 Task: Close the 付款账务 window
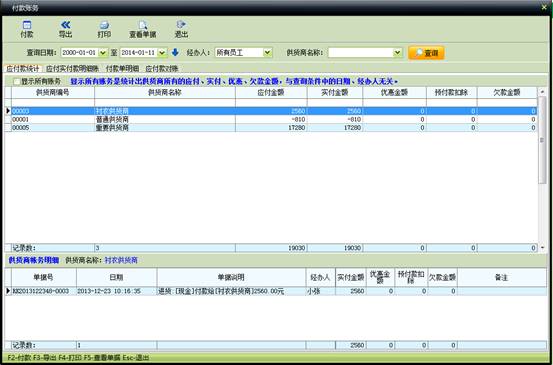click(x=544, y=7)
